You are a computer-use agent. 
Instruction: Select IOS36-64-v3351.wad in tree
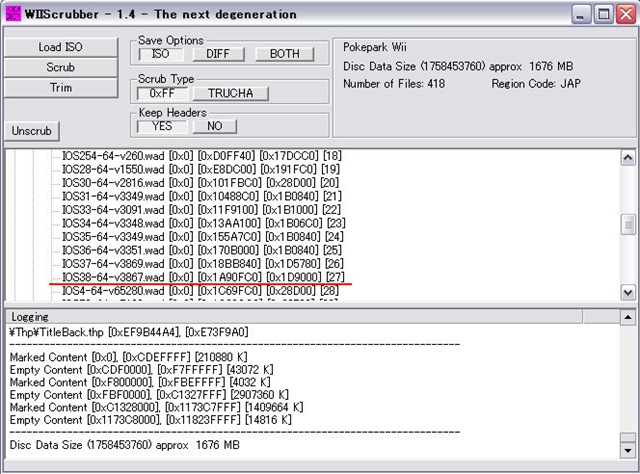tap(202, 250)
